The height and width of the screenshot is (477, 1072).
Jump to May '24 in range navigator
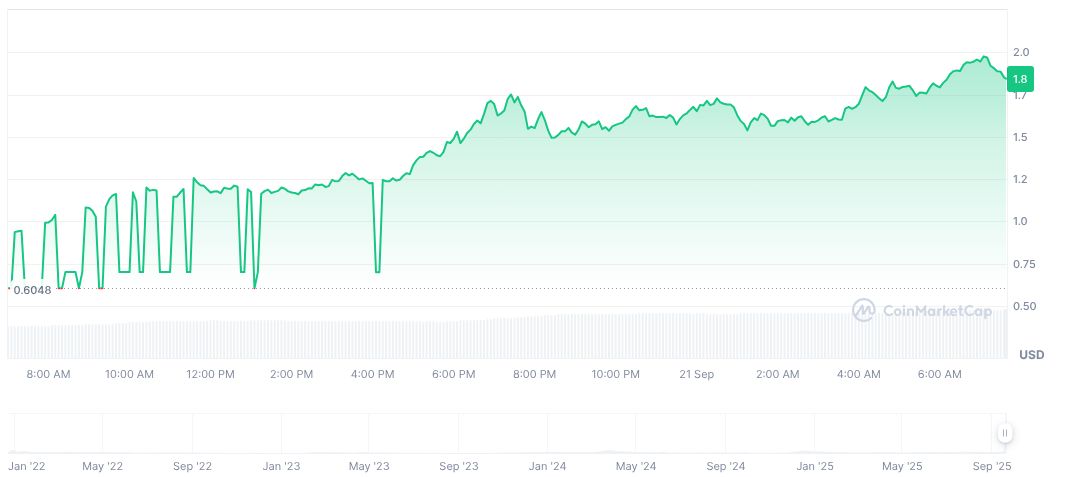click(635, 466)
